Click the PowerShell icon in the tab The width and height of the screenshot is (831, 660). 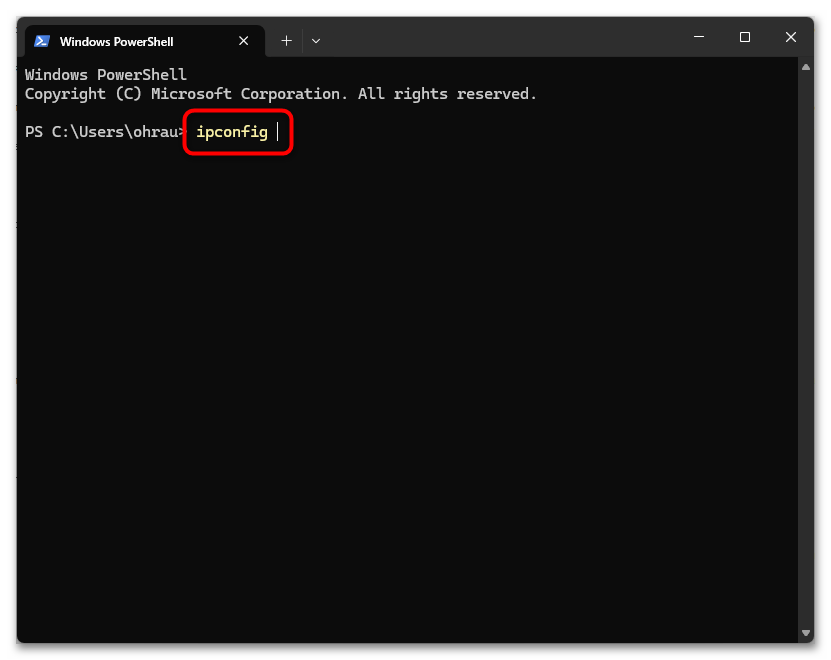click(42, 41)
